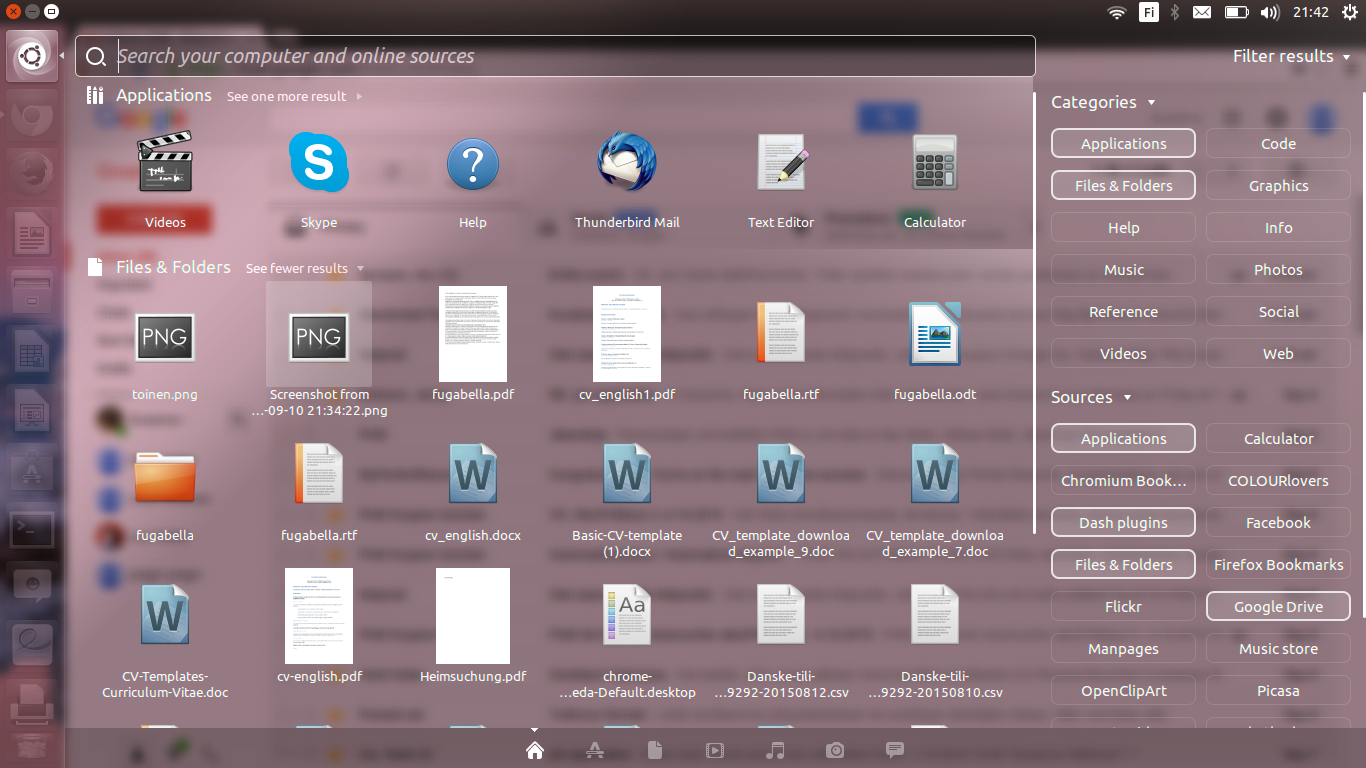
Task: Launch the Text Editor app
Action: [x=781, y=162]
